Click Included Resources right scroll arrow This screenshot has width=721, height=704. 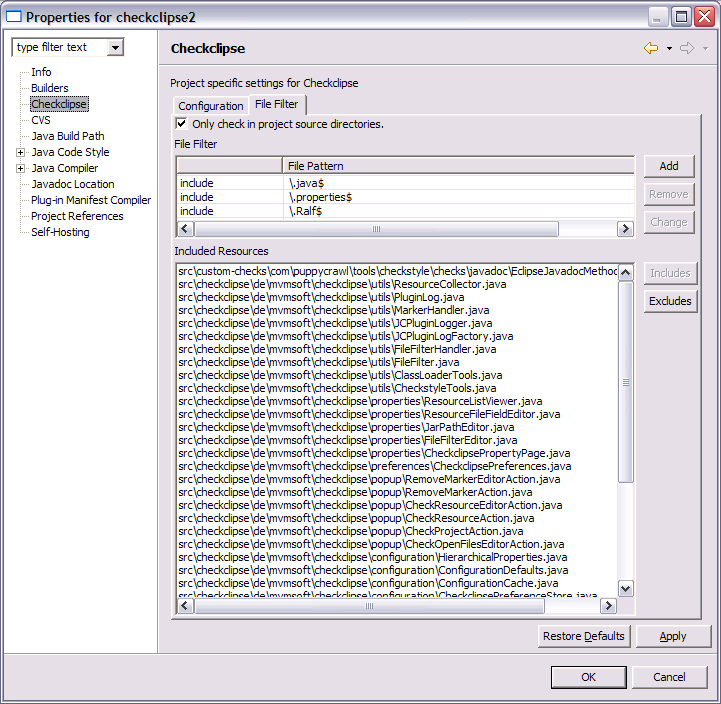tap(608, 606)
